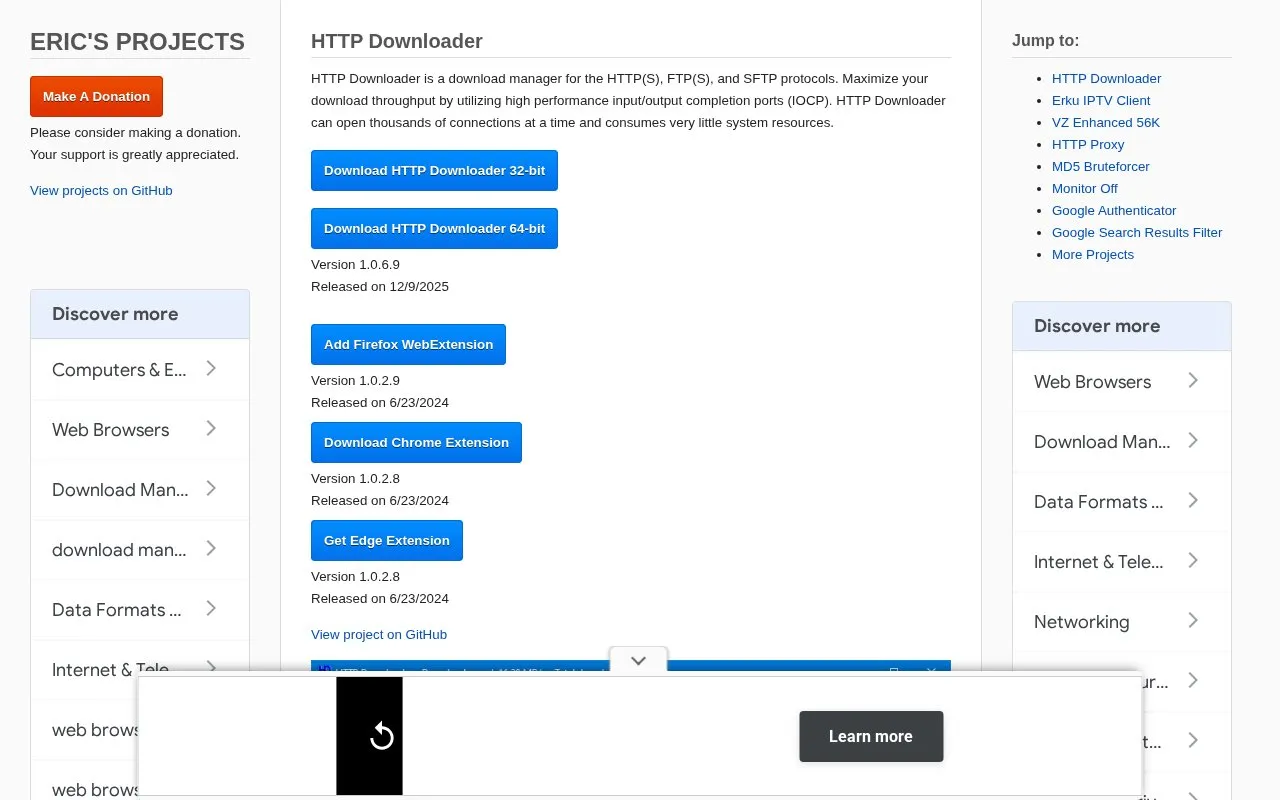Viewport: 1280px width, 800px height.
Task: Go to VZ Enhanced 56K
Action: 1106,122
